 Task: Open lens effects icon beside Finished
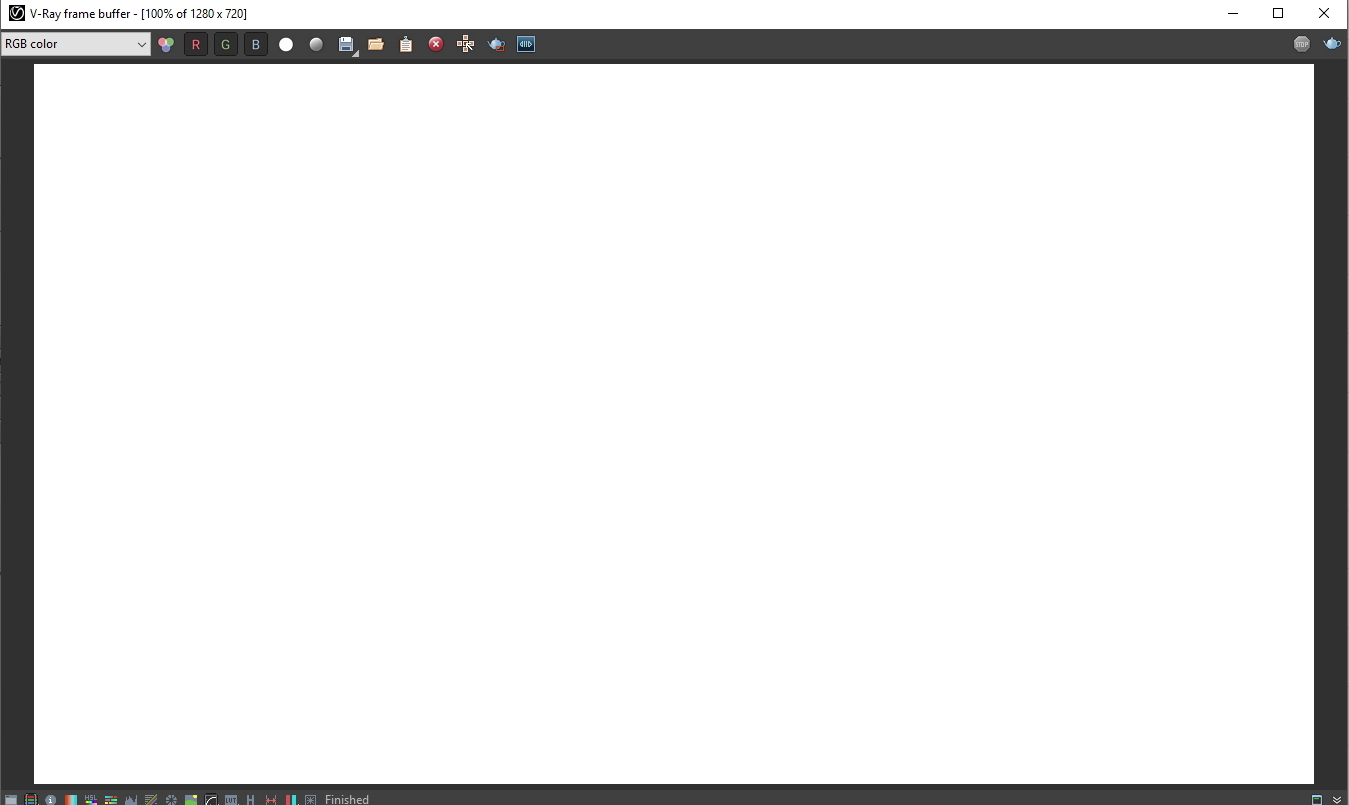pos(310,799)
